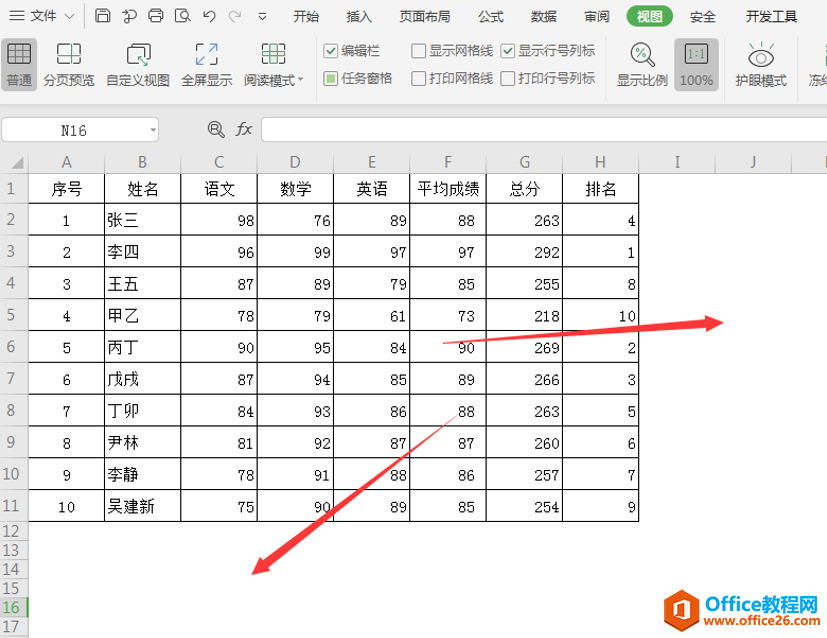Open the 文件 hamburger menu icon
827x638 pixels.
(x=17, y=16)
